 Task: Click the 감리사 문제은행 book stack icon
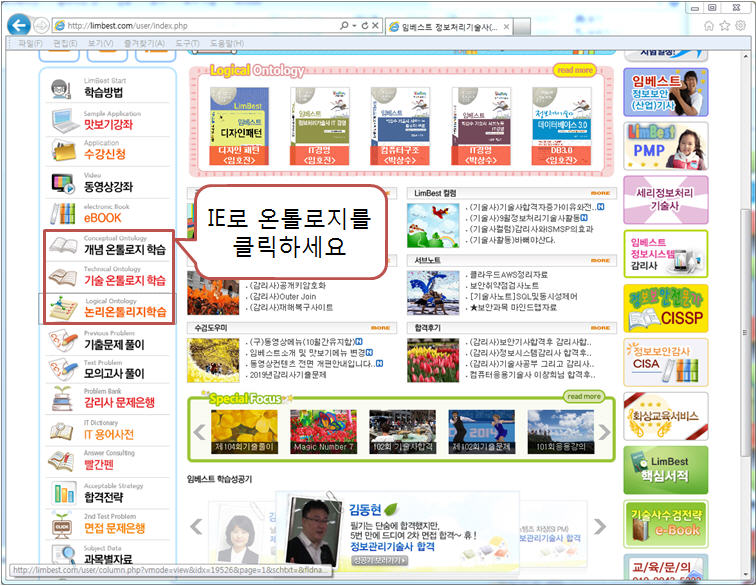point(62,399)
